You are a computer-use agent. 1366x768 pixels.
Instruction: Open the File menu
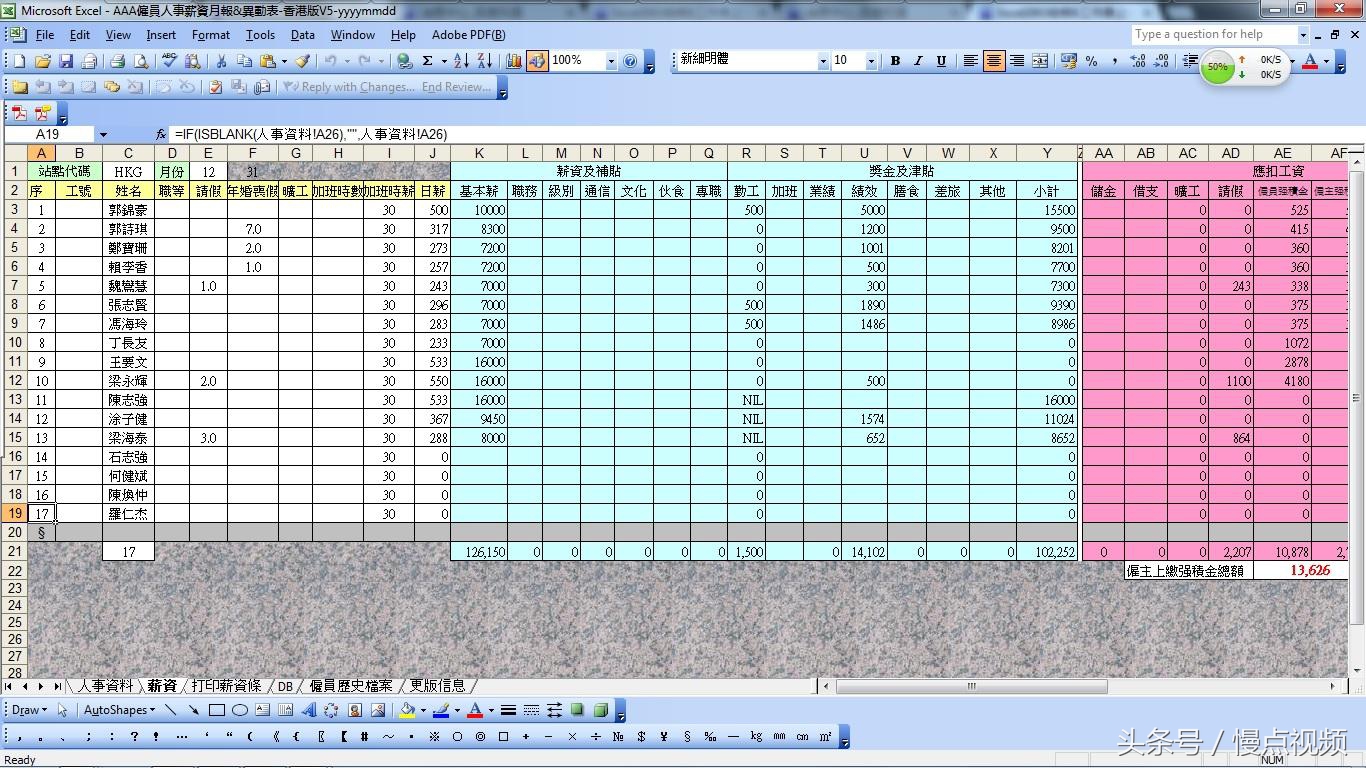[45, 35]
